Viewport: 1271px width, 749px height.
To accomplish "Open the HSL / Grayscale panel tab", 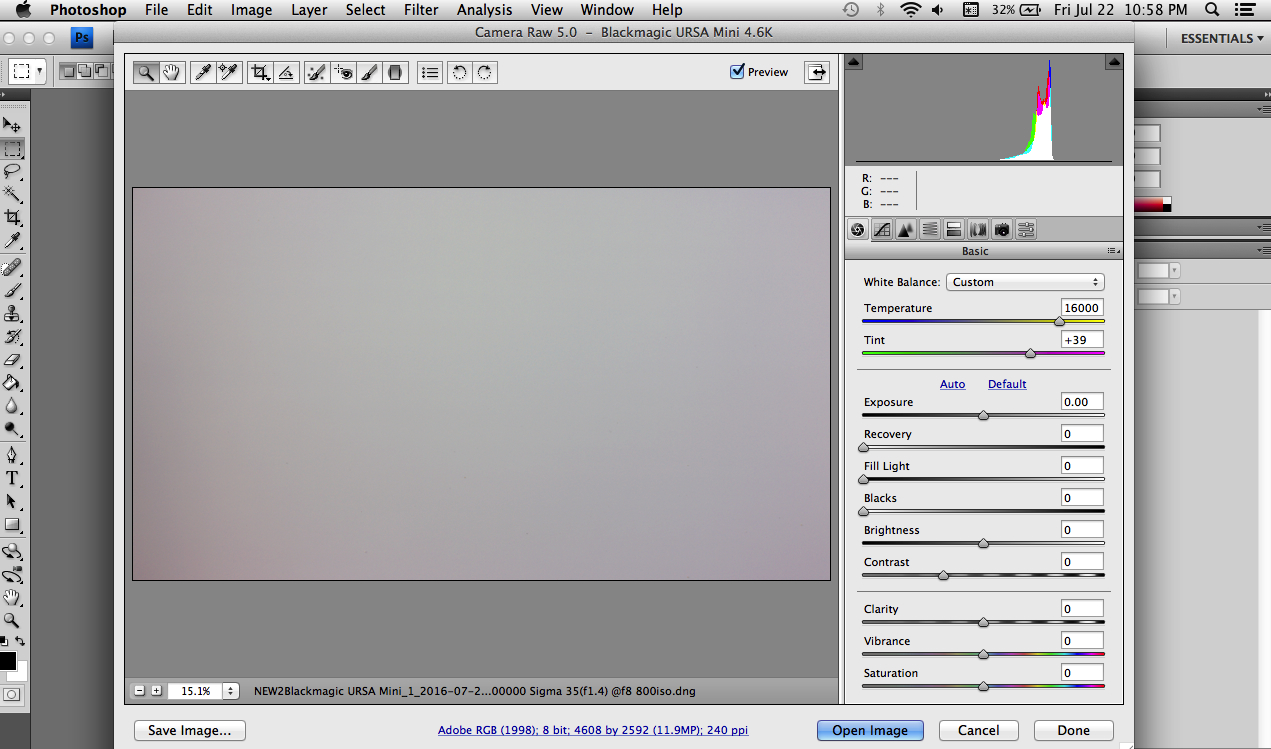I will (930, 229).
